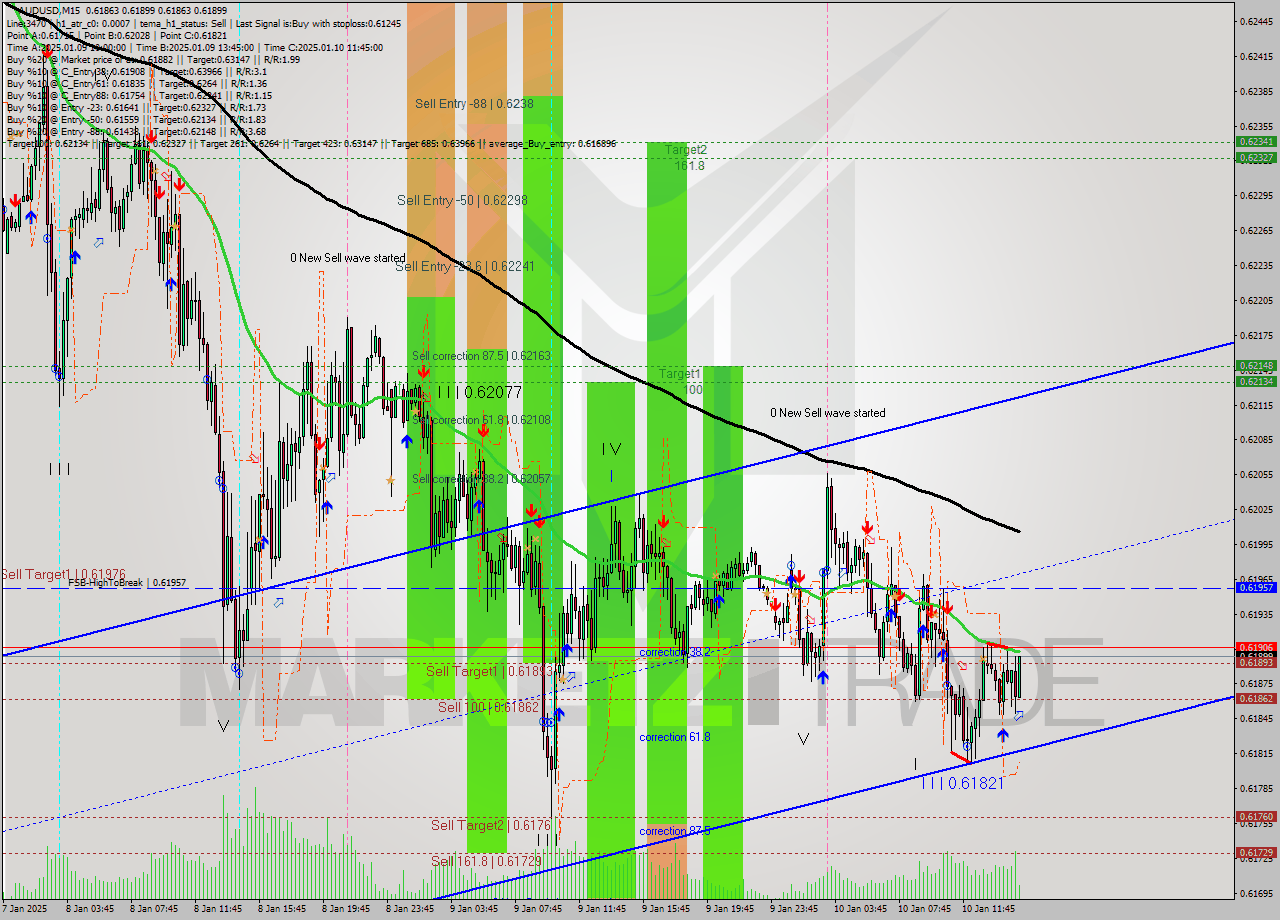The width and height of the screenshot is (1280, 920).
Task: Click the 'Target 685: 0.63966' text
Action: pyautogui.click(x=434, y=144)
